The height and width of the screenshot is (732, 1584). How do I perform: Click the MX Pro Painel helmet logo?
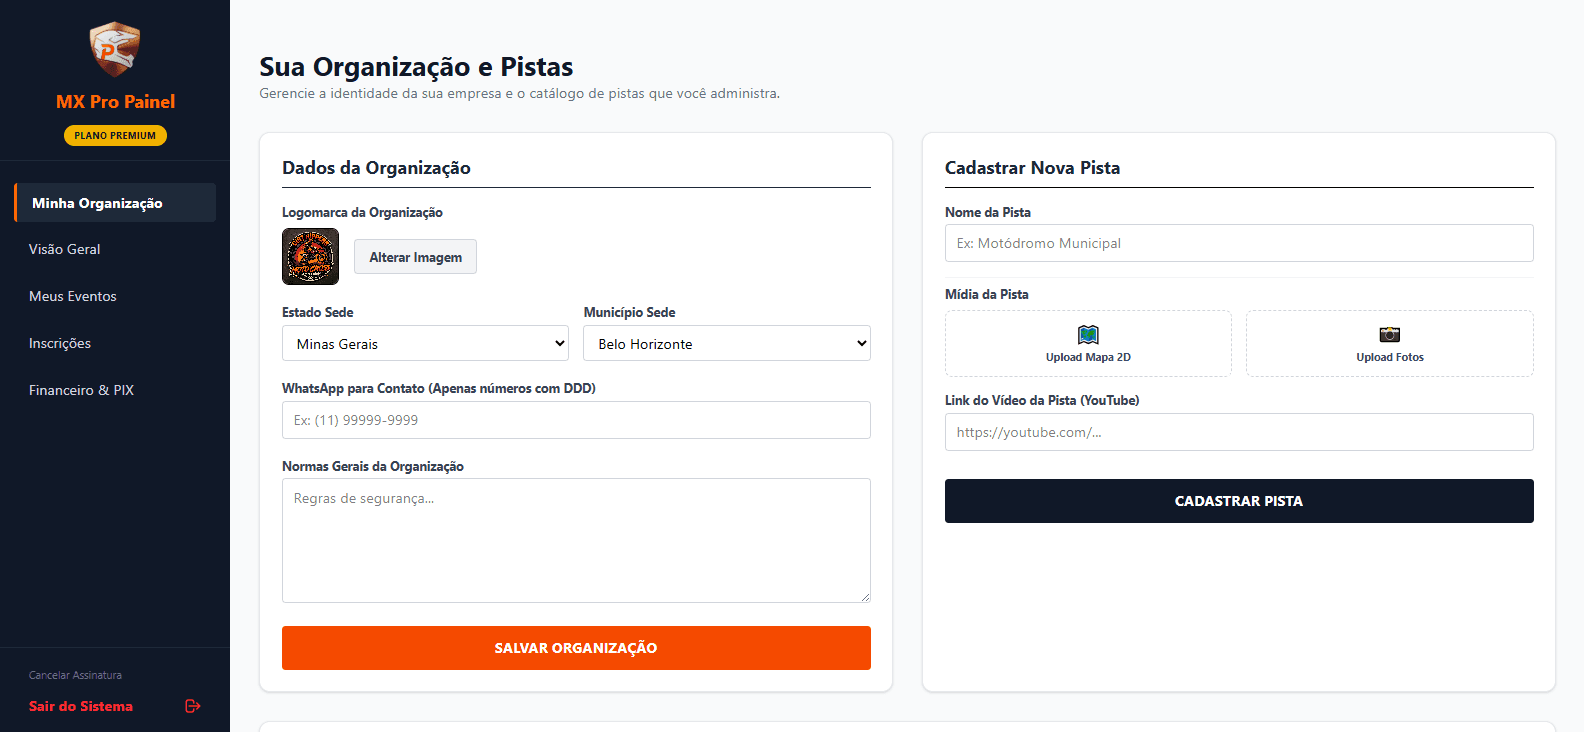pyautogui.click(x=115, y=49)
